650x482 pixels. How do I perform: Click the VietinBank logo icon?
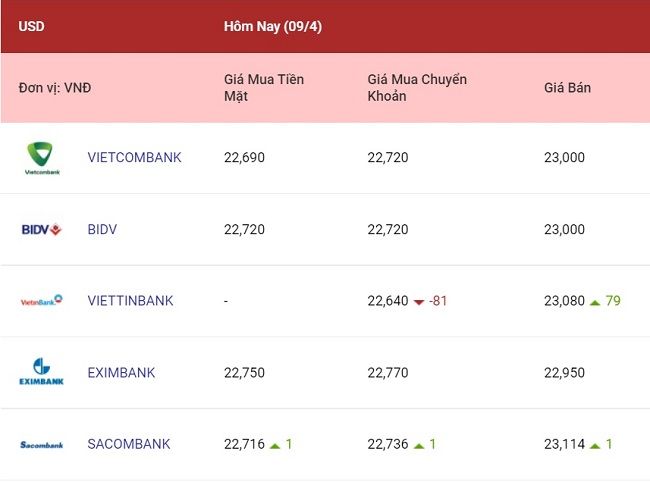click(41, 300)
